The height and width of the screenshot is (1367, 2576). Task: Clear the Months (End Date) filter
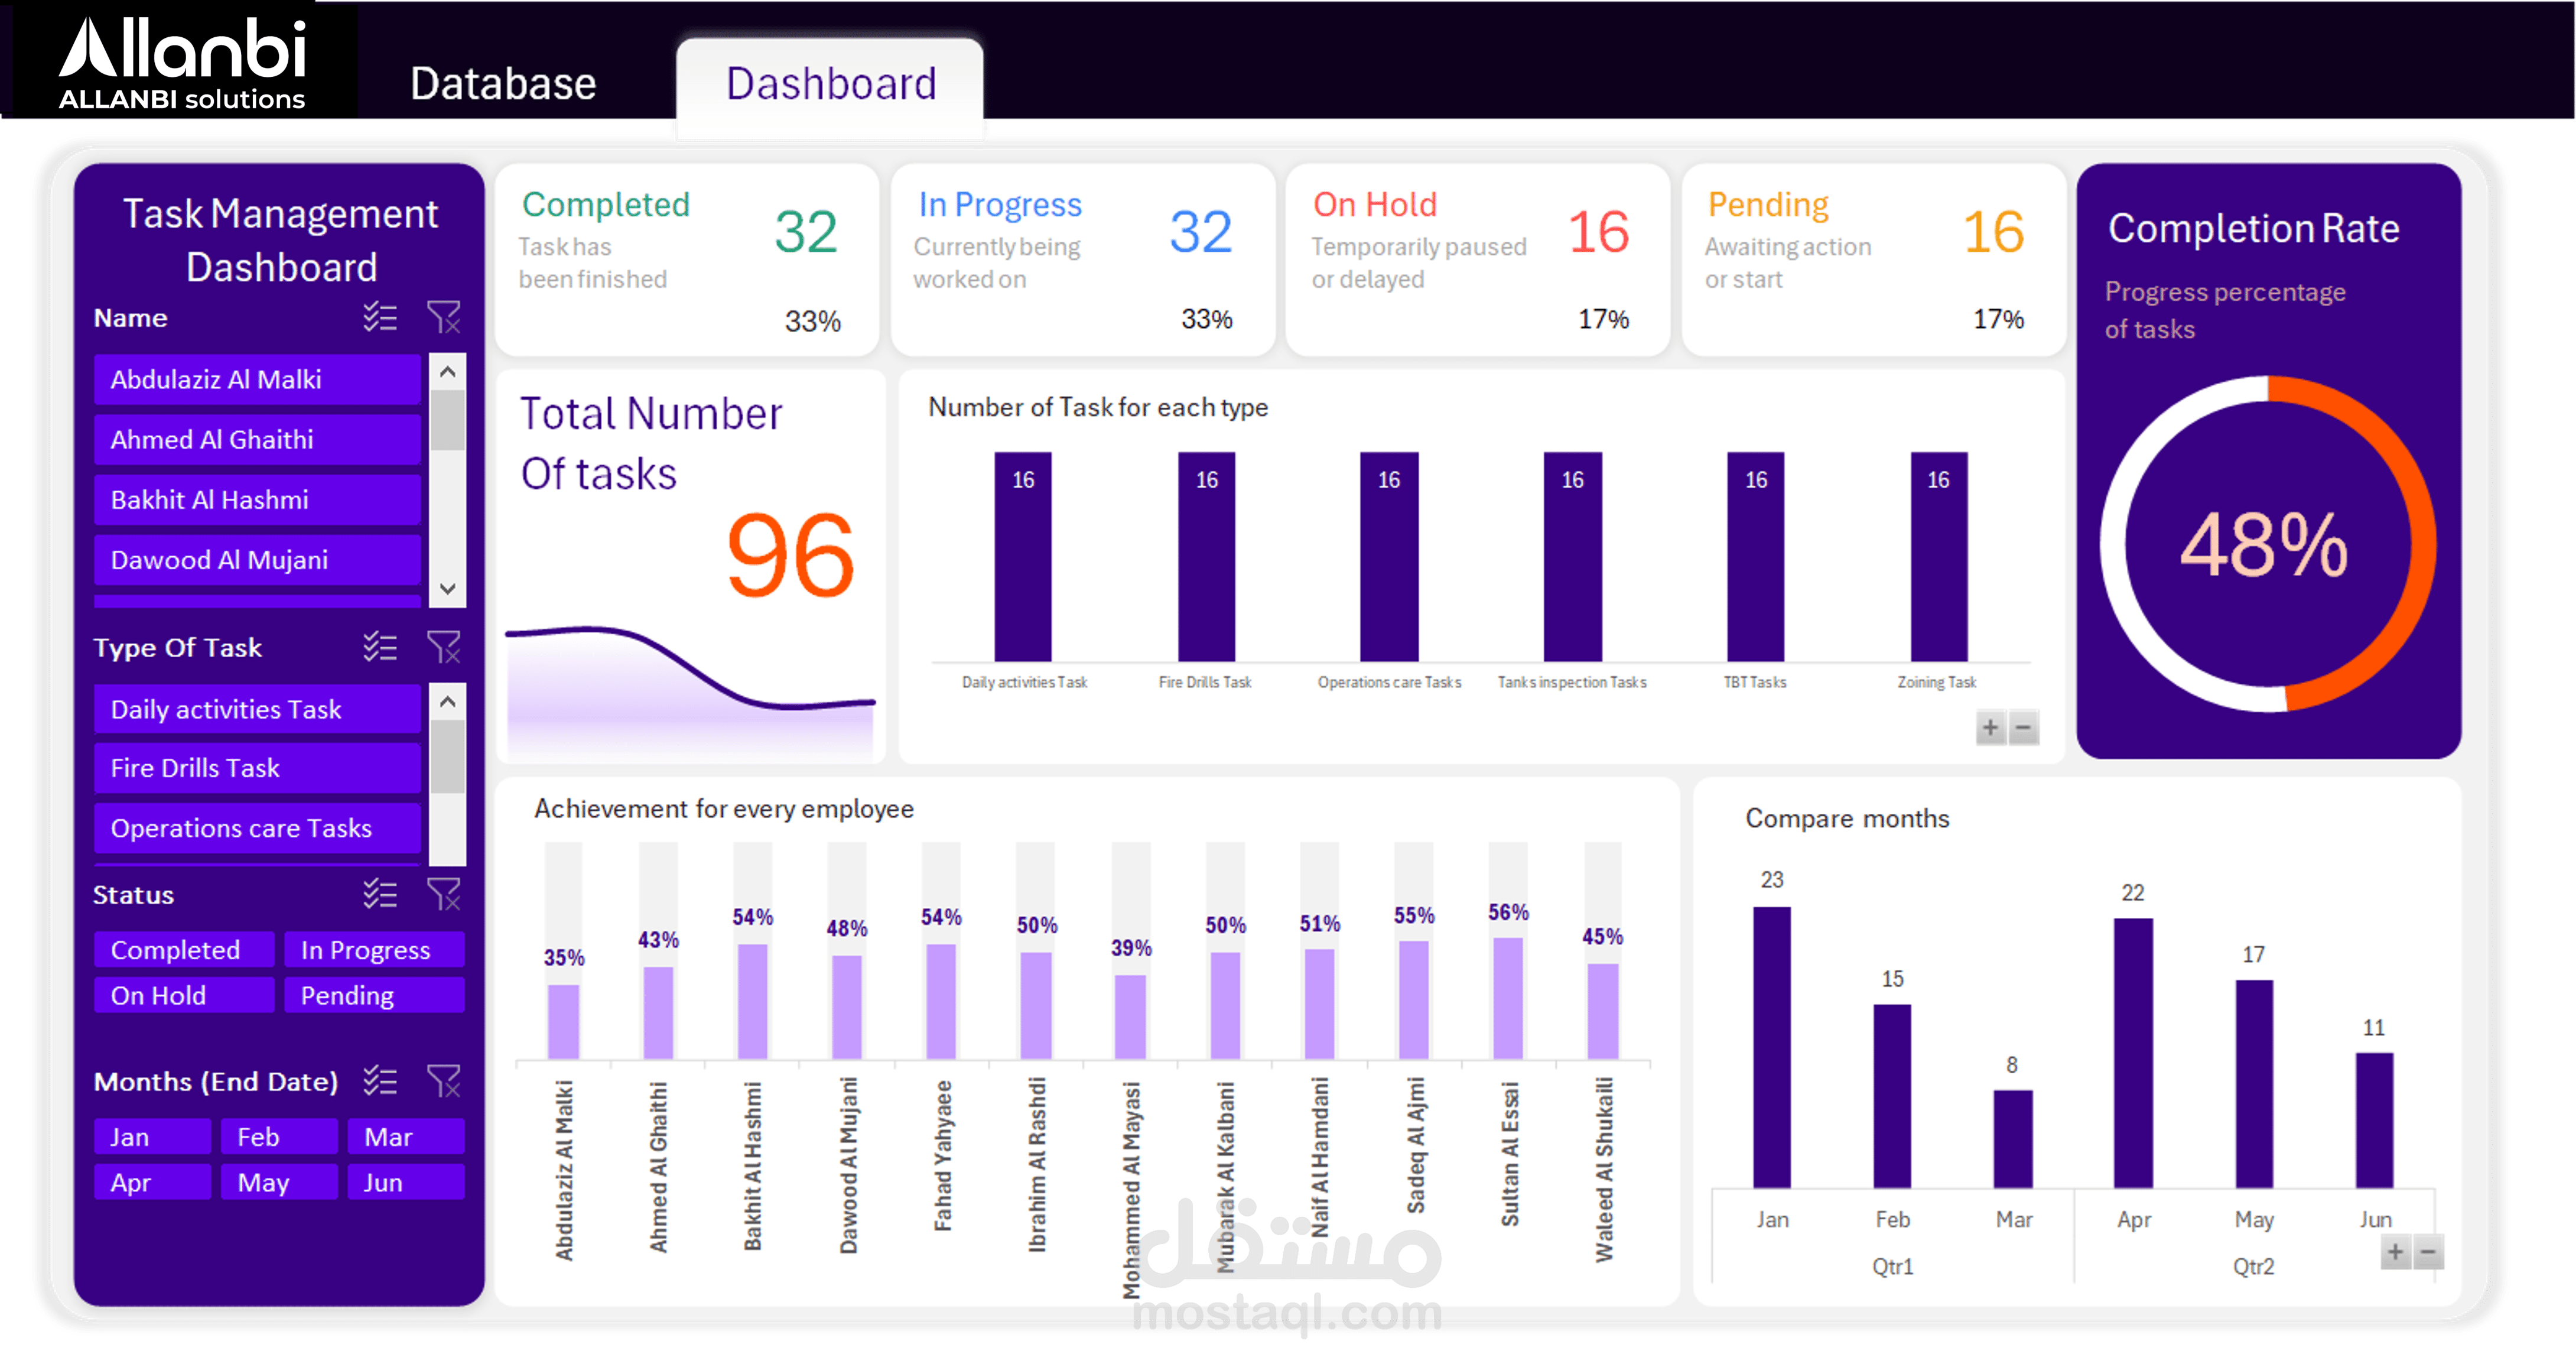(444, 1081)
